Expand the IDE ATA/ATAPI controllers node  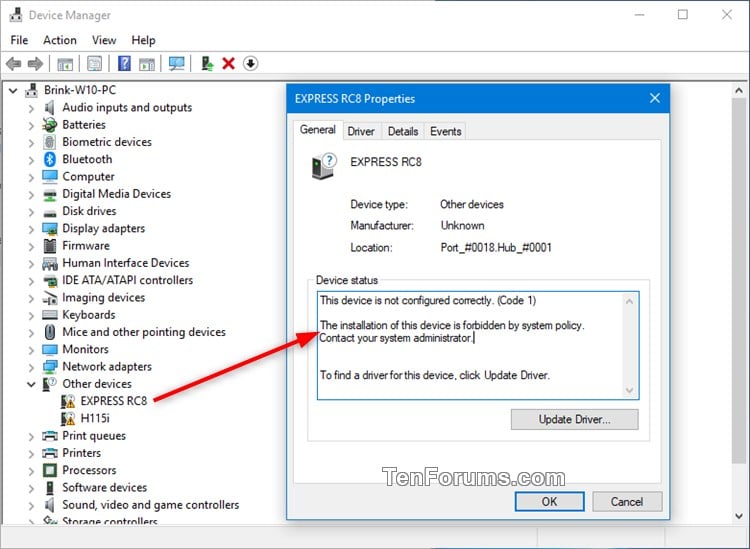point(31,281)
